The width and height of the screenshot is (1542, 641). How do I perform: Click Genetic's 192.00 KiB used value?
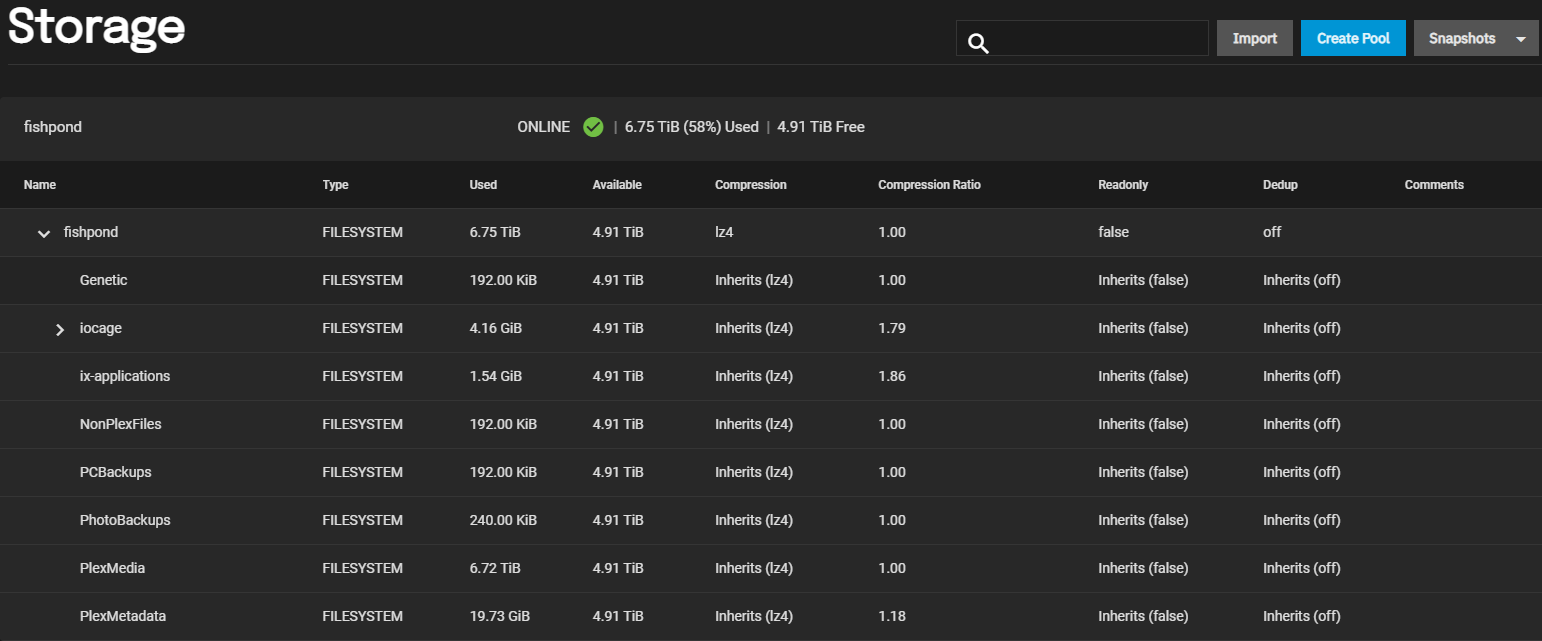[503, 280]
